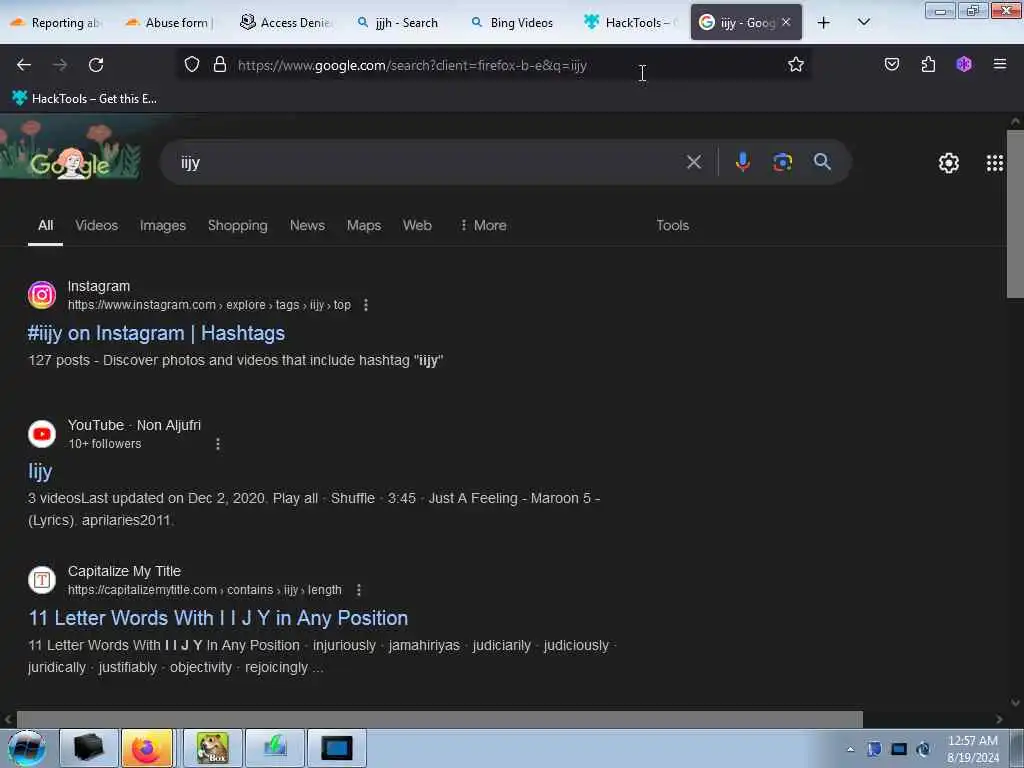Switch to Reporting browser tab
The height and width of the screenshot is (768, 1024).
57,23
